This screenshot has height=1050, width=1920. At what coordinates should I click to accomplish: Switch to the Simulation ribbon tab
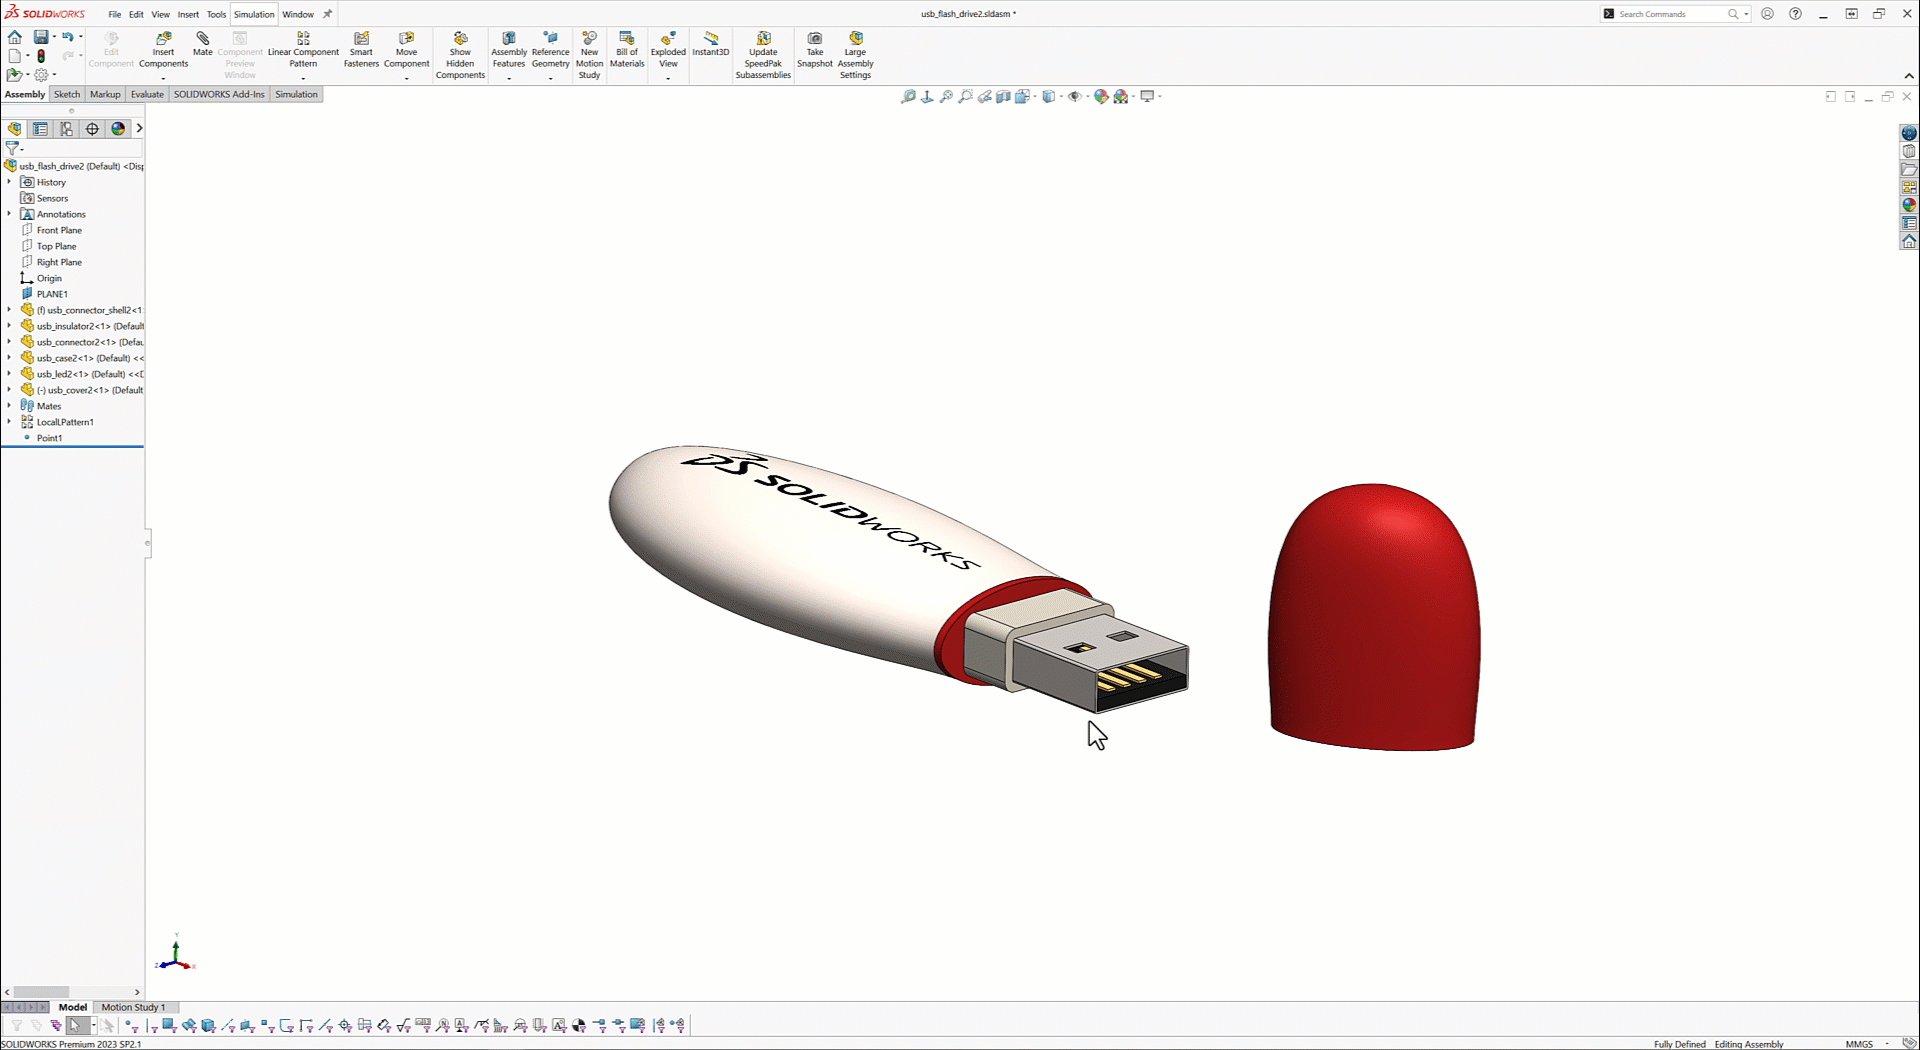296,94
